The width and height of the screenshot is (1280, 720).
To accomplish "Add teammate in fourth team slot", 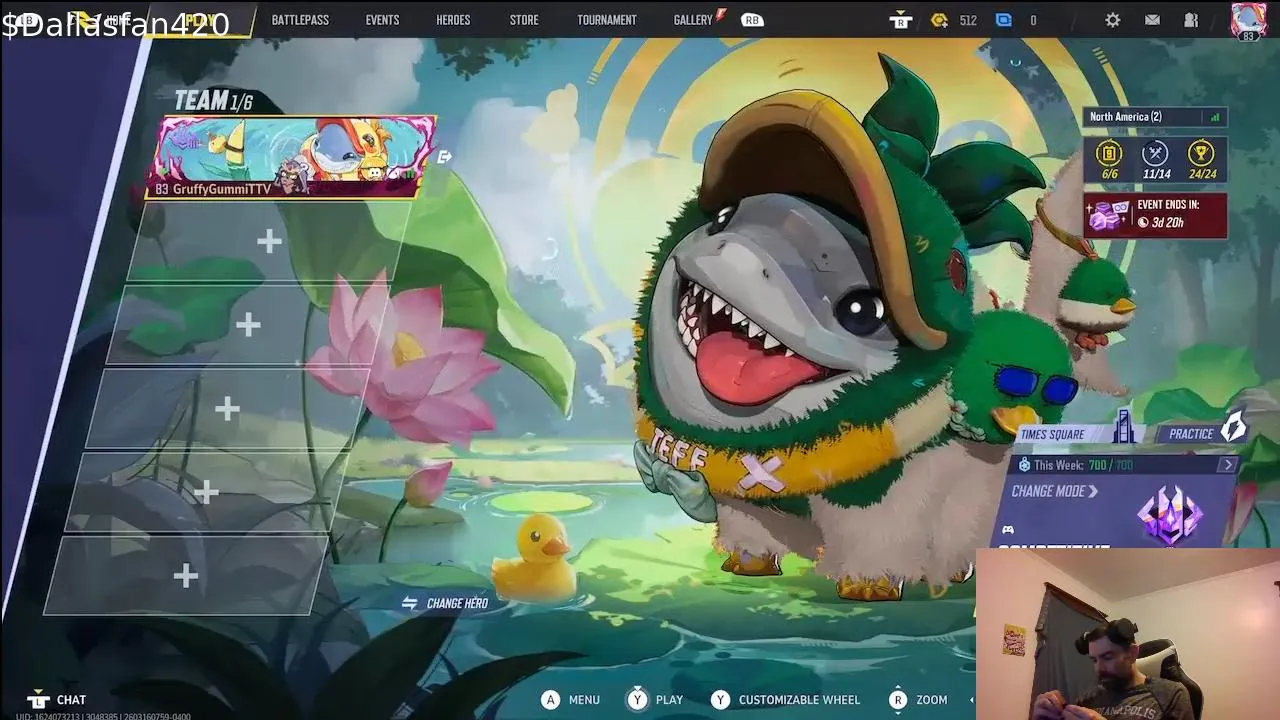I will tap(226, 409).
